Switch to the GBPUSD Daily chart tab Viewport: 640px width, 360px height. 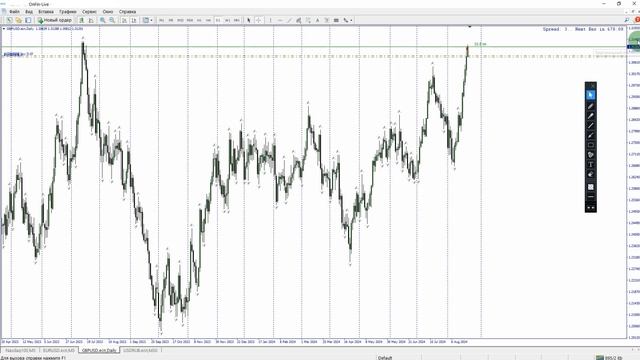pos(99,350)
